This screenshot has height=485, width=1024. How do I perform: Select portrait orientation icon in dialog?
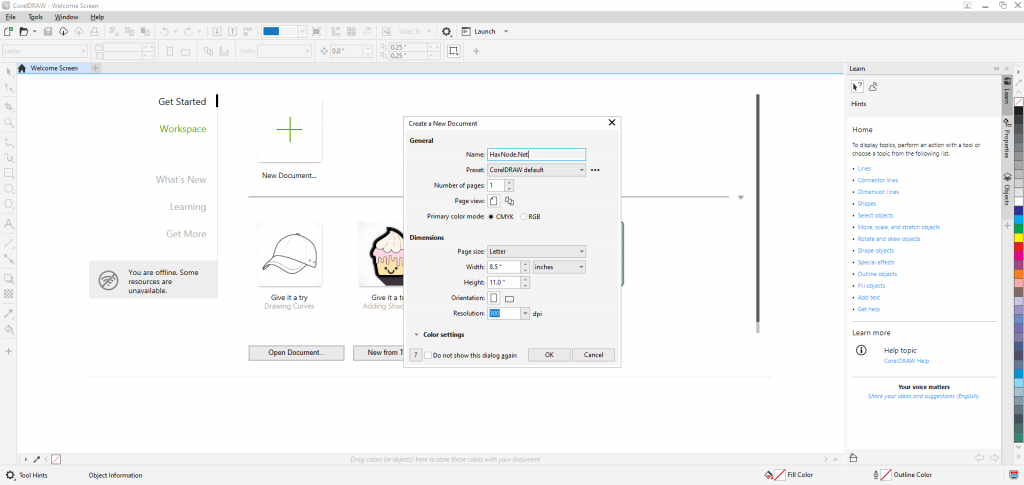point(493,298)
